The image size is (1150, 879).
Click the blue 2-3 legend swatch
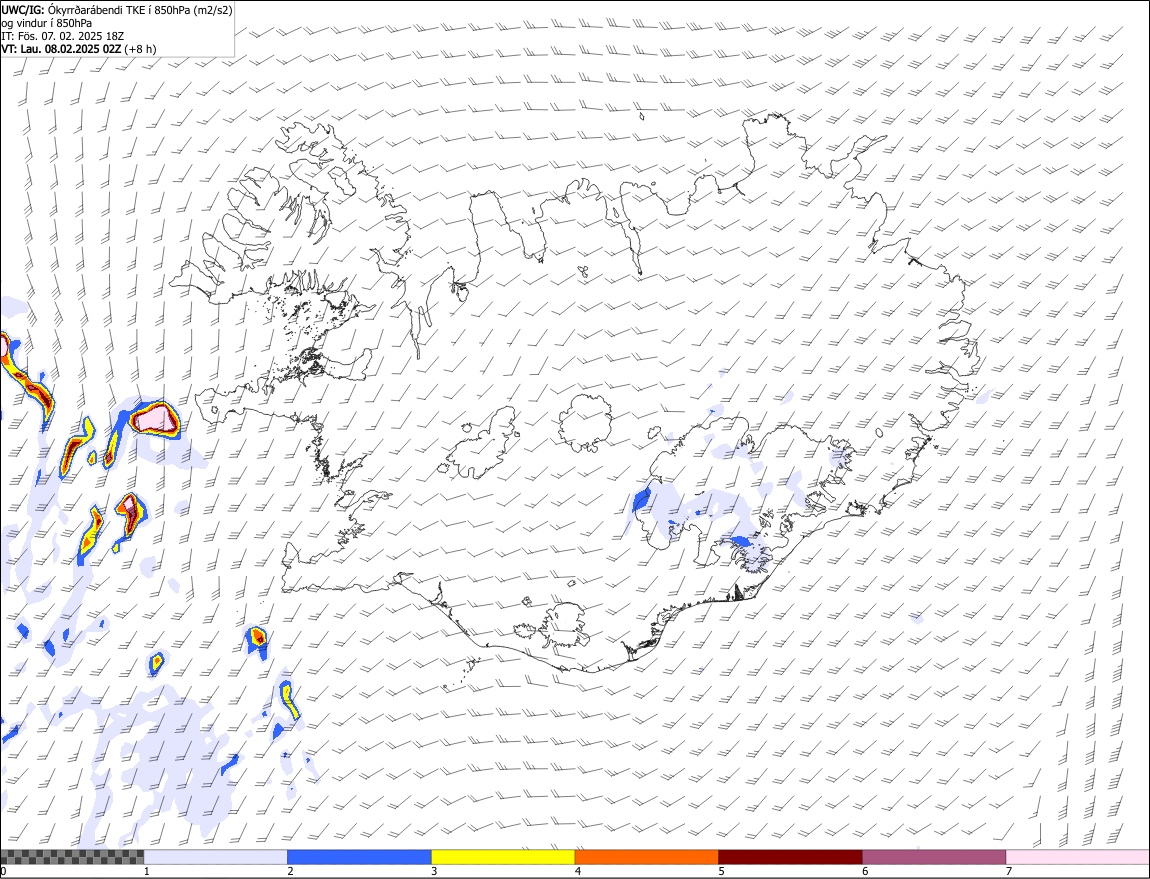point(359,857)
